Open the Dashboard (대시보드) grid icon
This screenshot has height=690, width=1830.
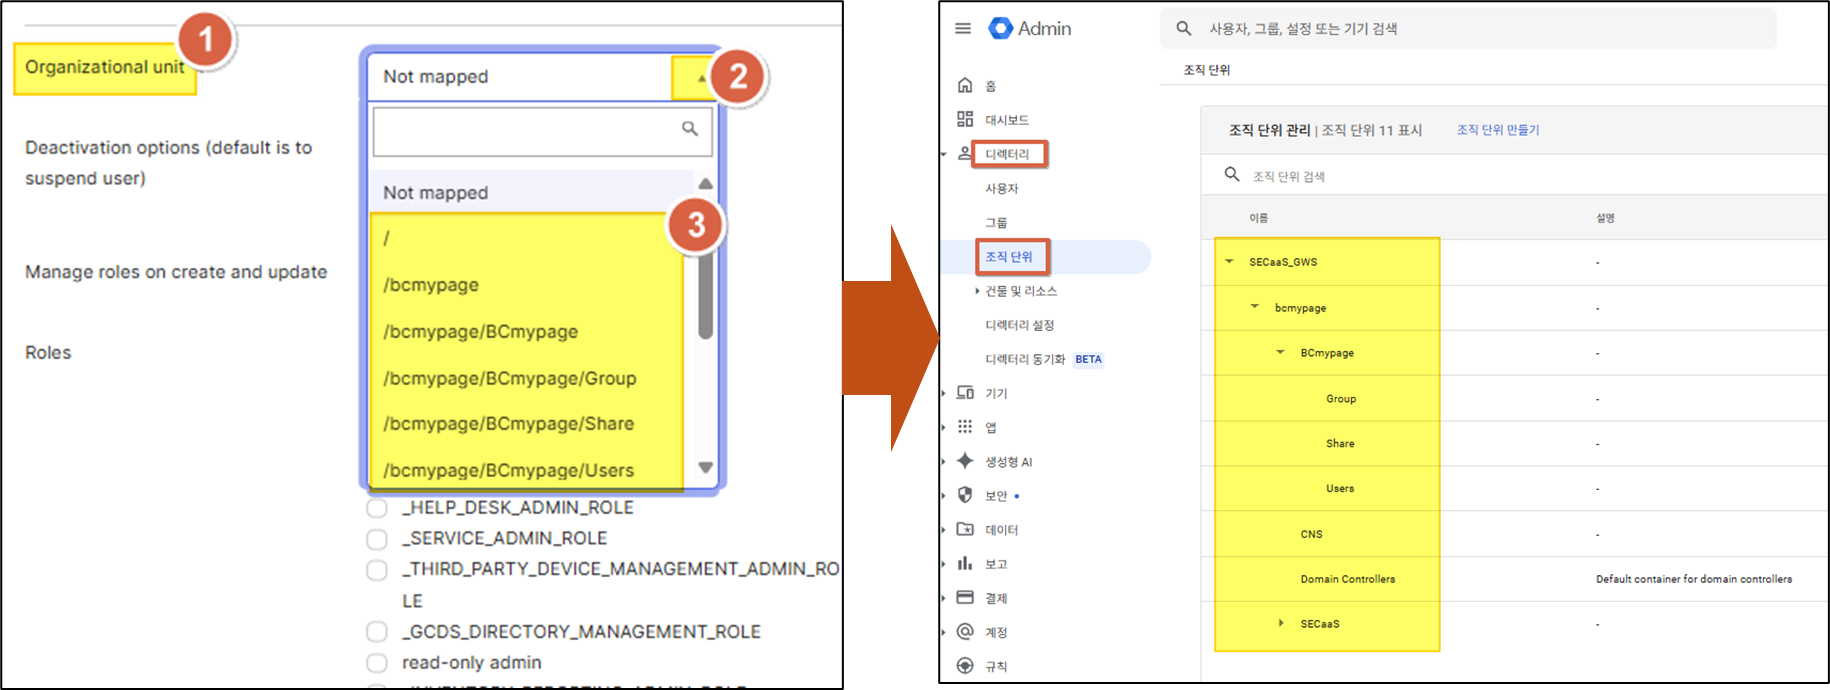[x=965, y=120]
